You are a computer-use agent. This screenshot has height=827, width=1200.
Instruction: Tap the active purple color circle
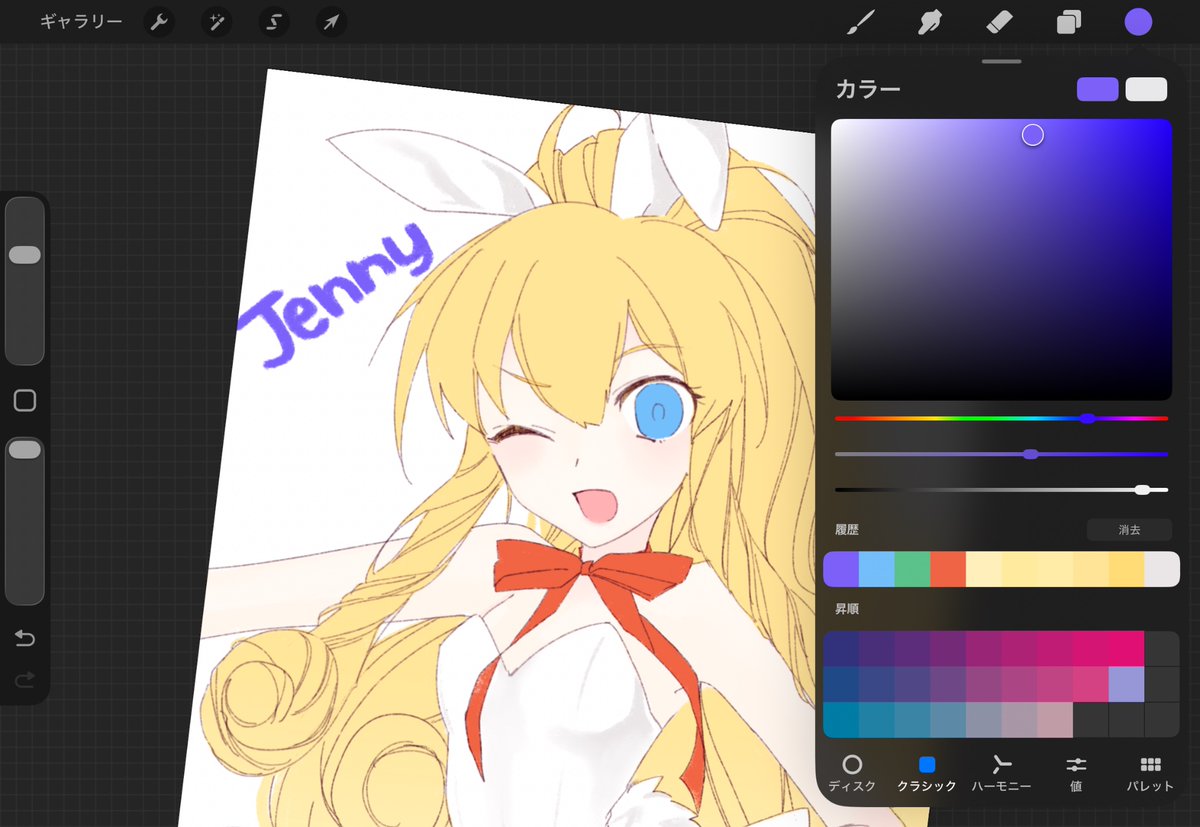tap(1138, 22)
